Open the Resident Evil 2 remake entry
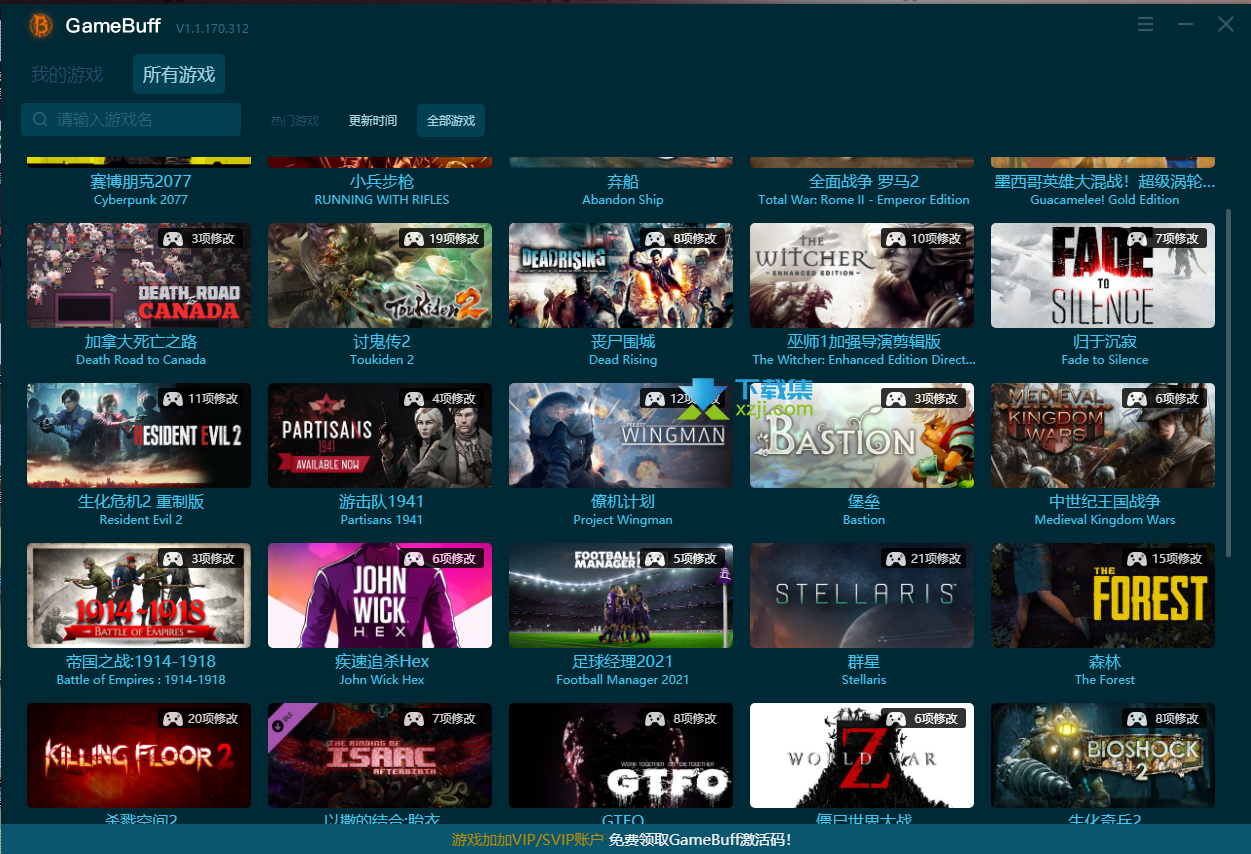 139,435
